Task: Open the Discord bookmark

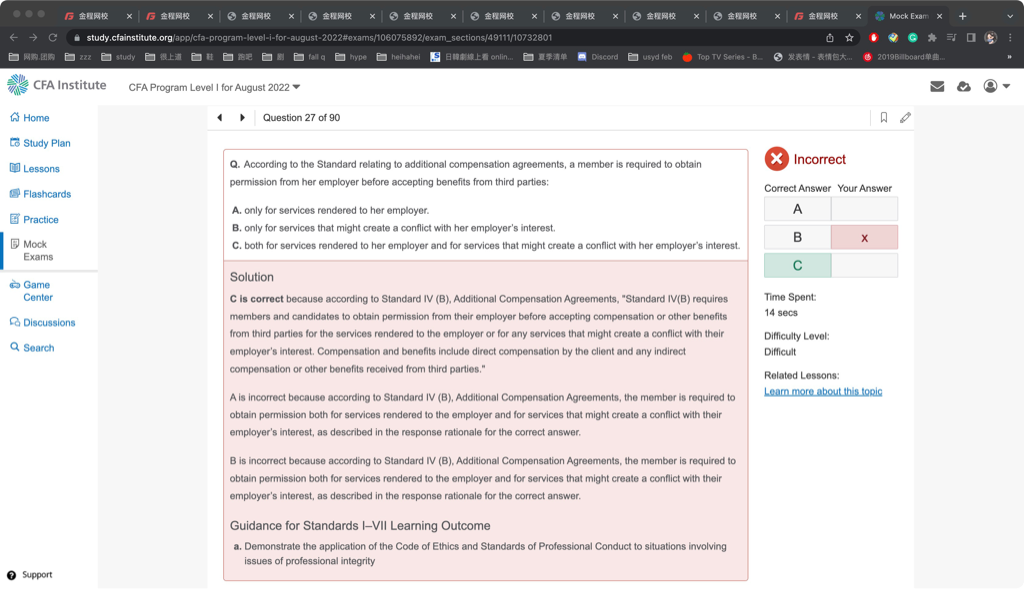Action: pyautogui.click(x=598, y=57)
